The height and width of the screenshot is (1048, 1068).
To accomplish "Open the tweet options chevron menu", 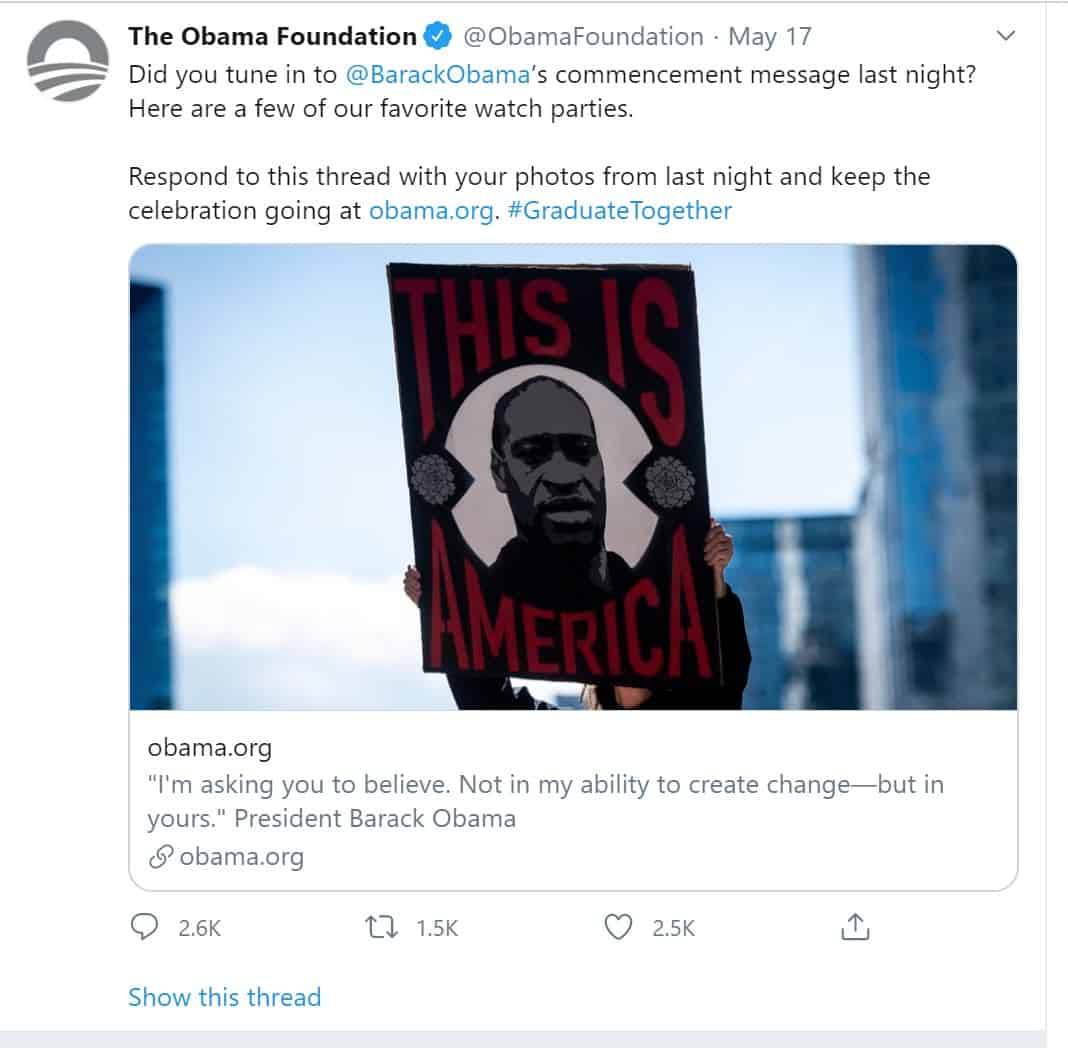I will [1005, 35].
